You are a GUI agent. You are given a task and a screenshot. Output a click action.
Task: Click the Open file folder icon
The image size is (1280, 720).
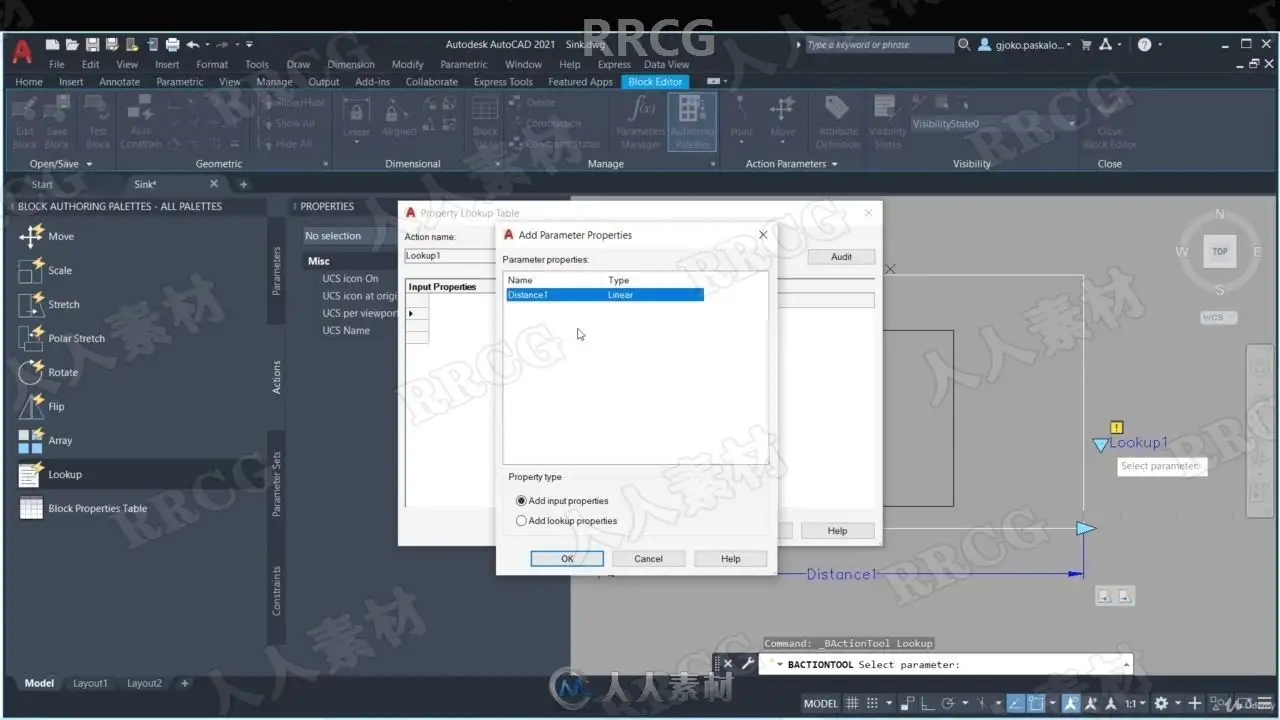(72, 44)
